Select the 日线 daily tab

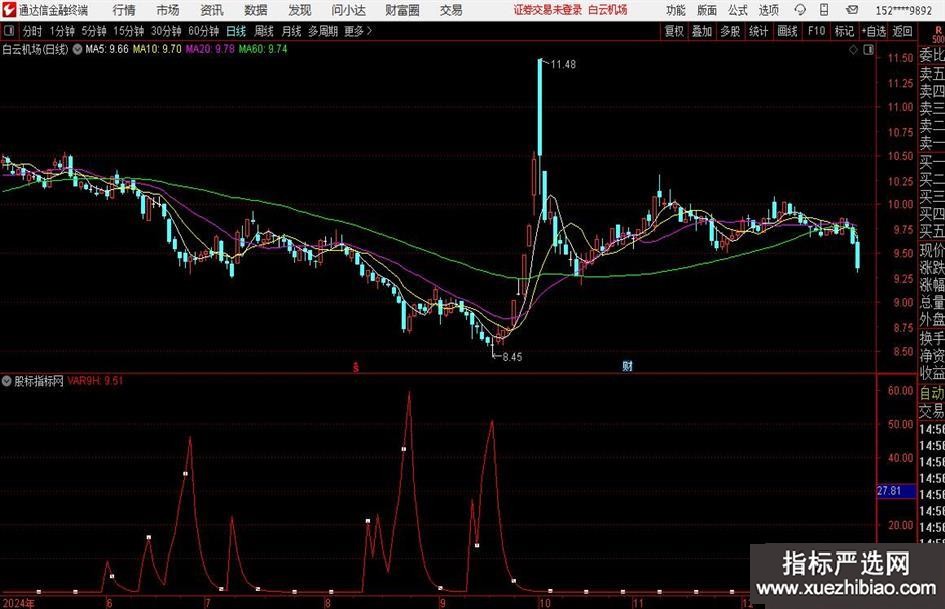coord(236,31)
